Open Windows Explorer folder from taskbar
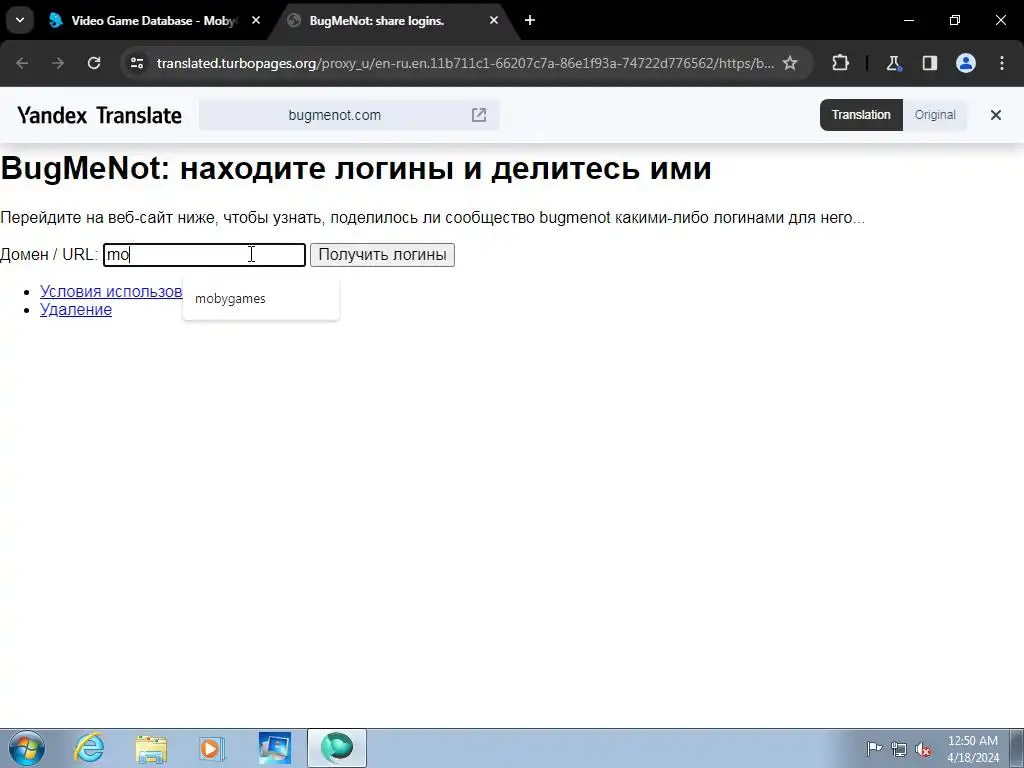Screen dimensions: 1024x768 151,748
